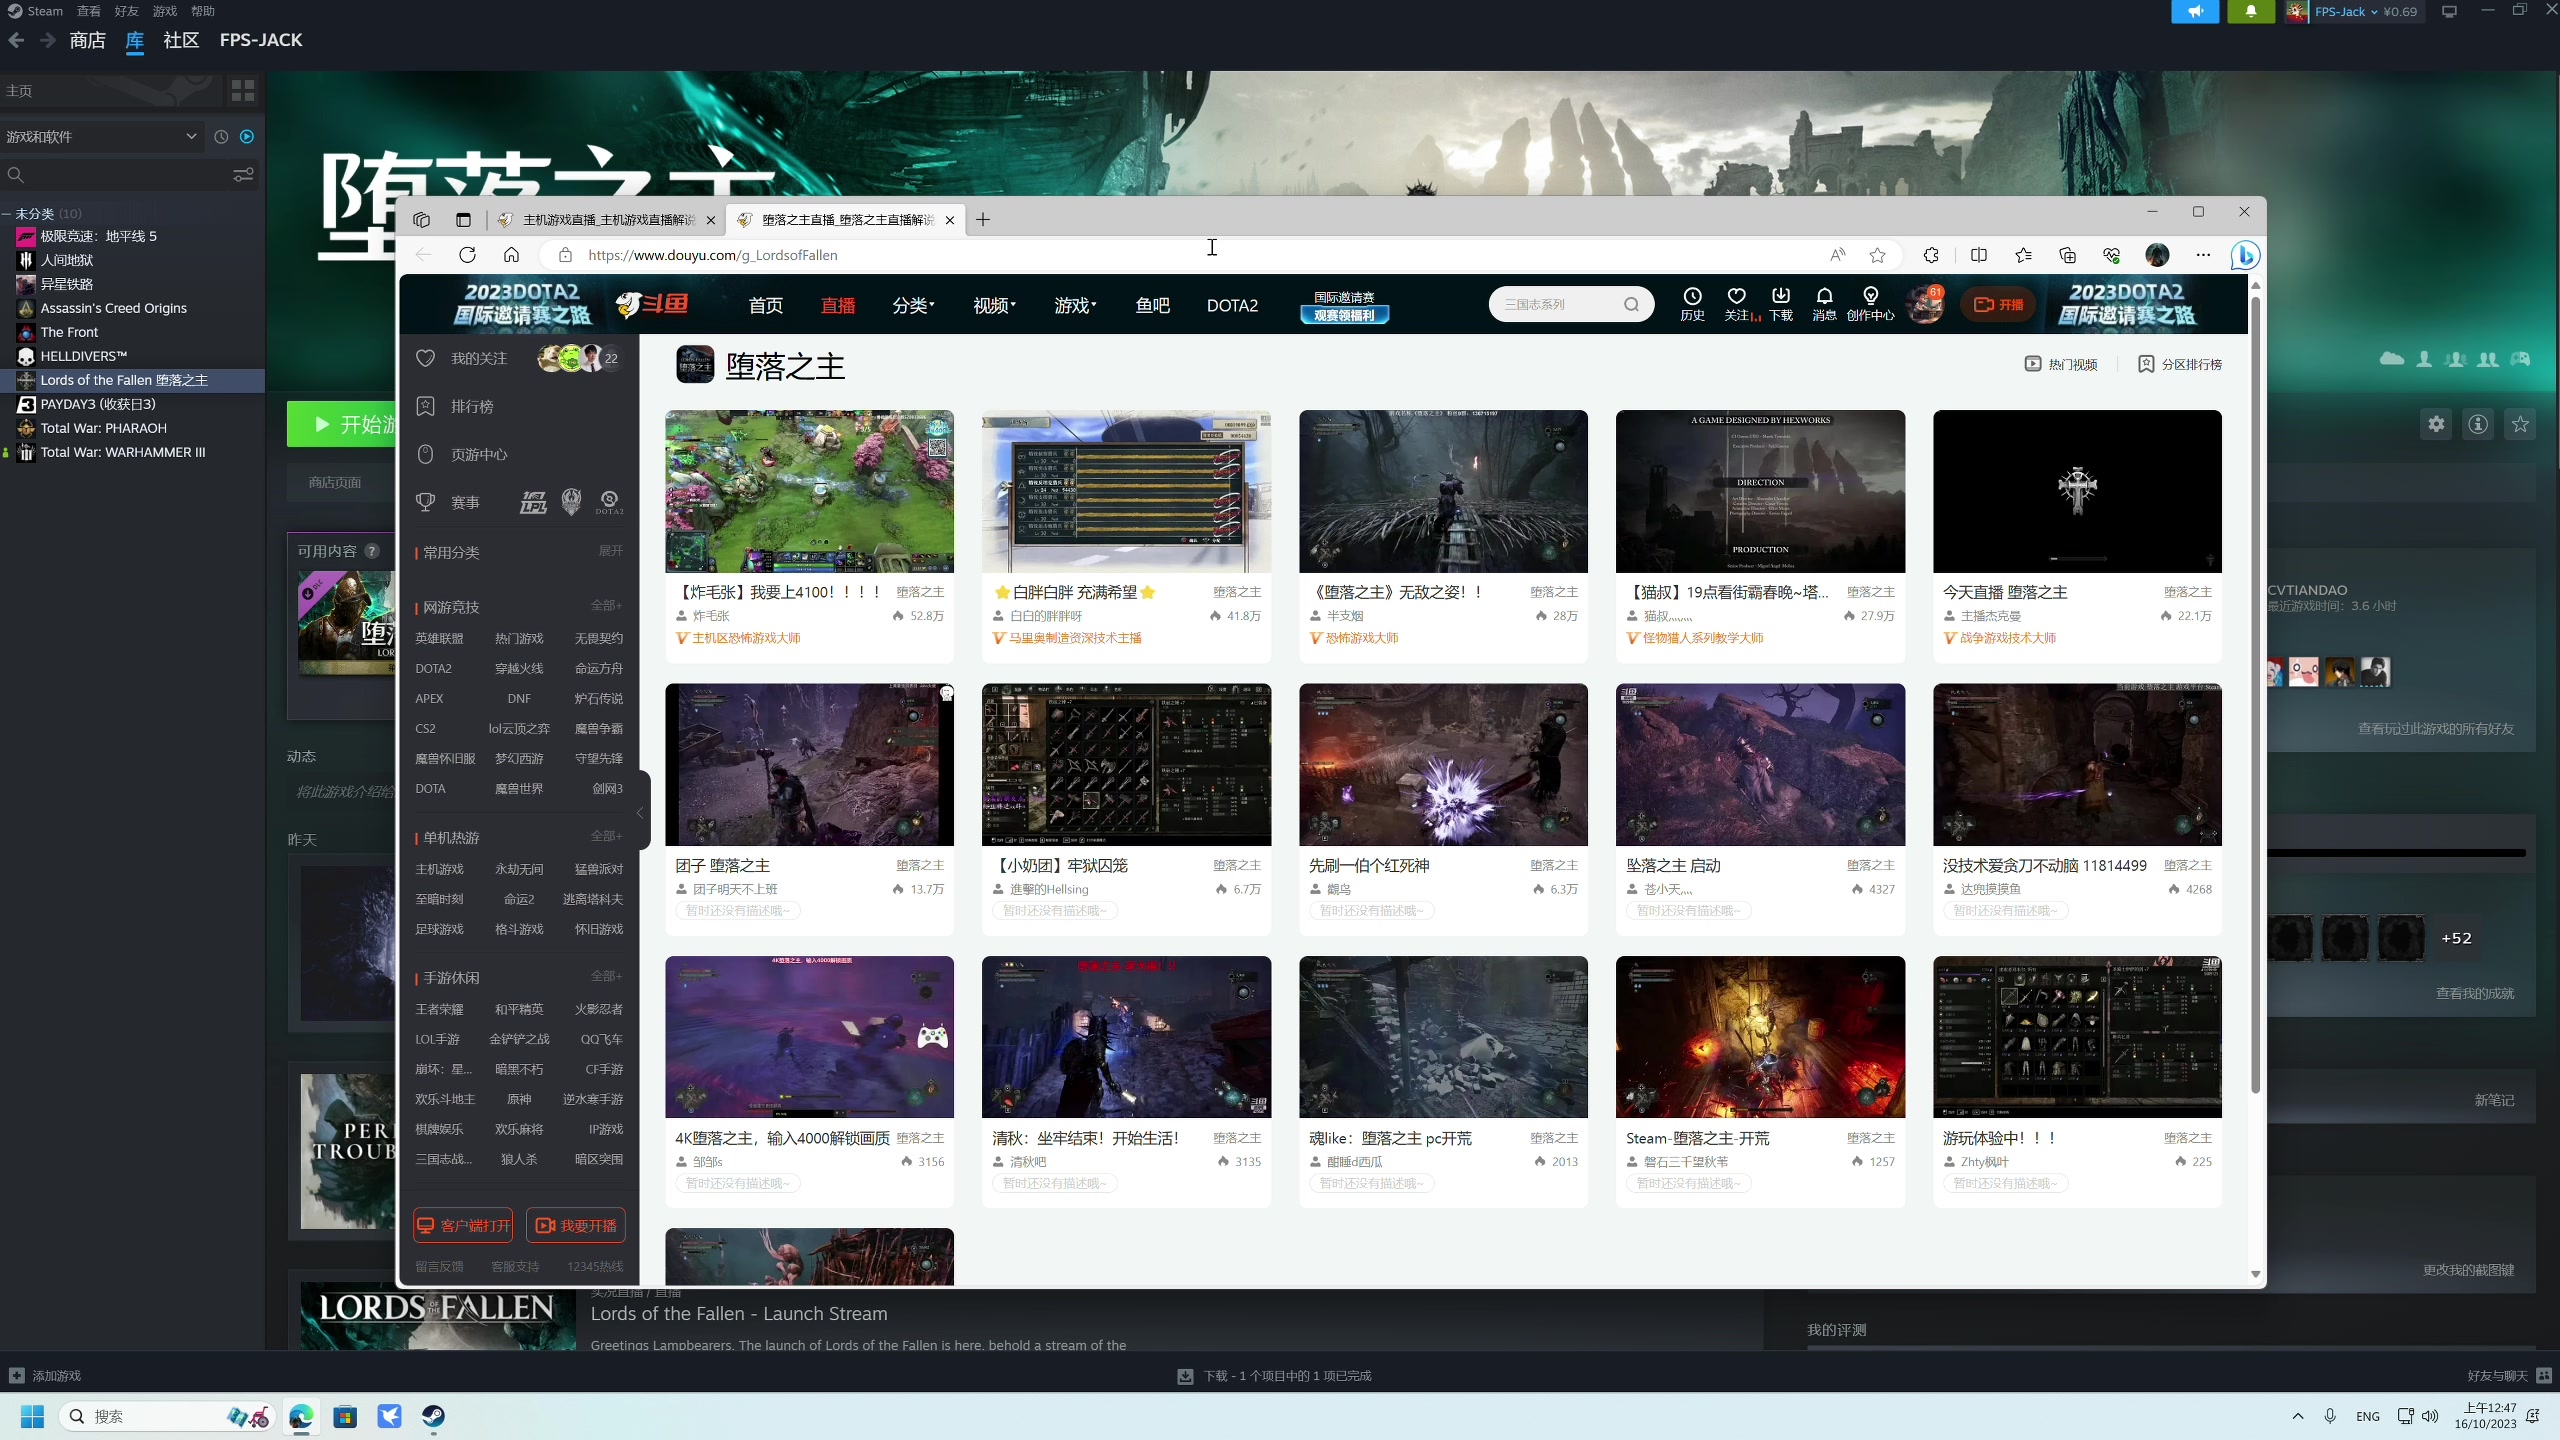Open 排行榜 in Douyu sidebar
2560x1440 pixels.
point(471,406)
